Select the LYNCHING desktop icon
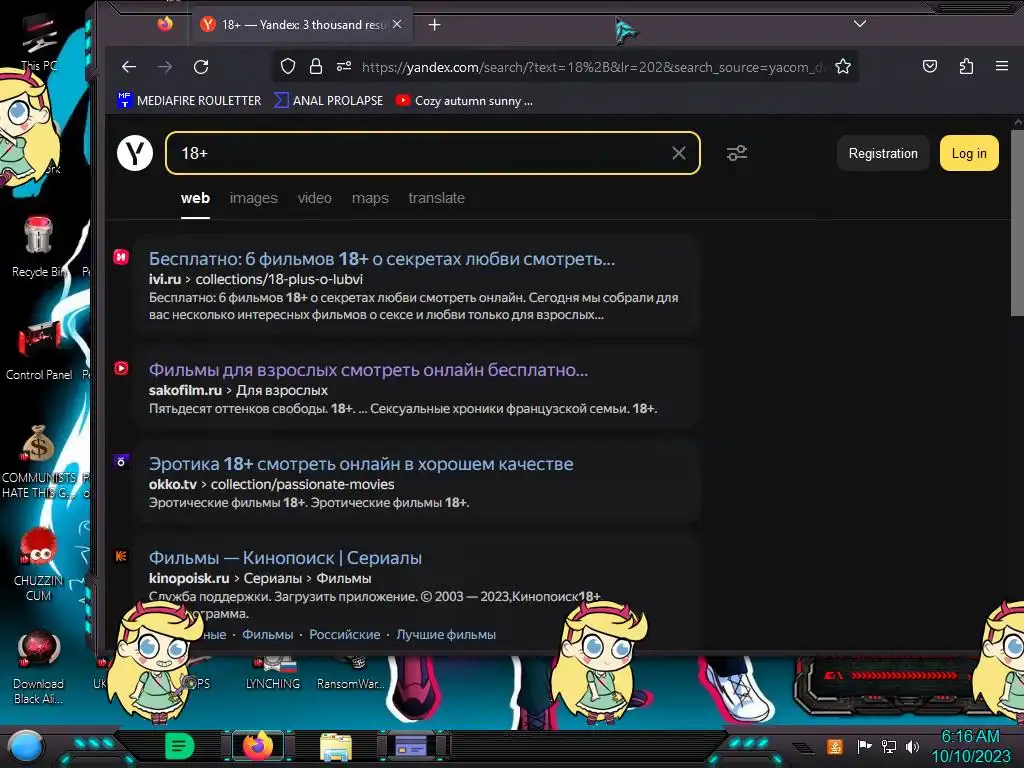Image resolution: width=1024 pixels, height=768 pixels. 273,675
